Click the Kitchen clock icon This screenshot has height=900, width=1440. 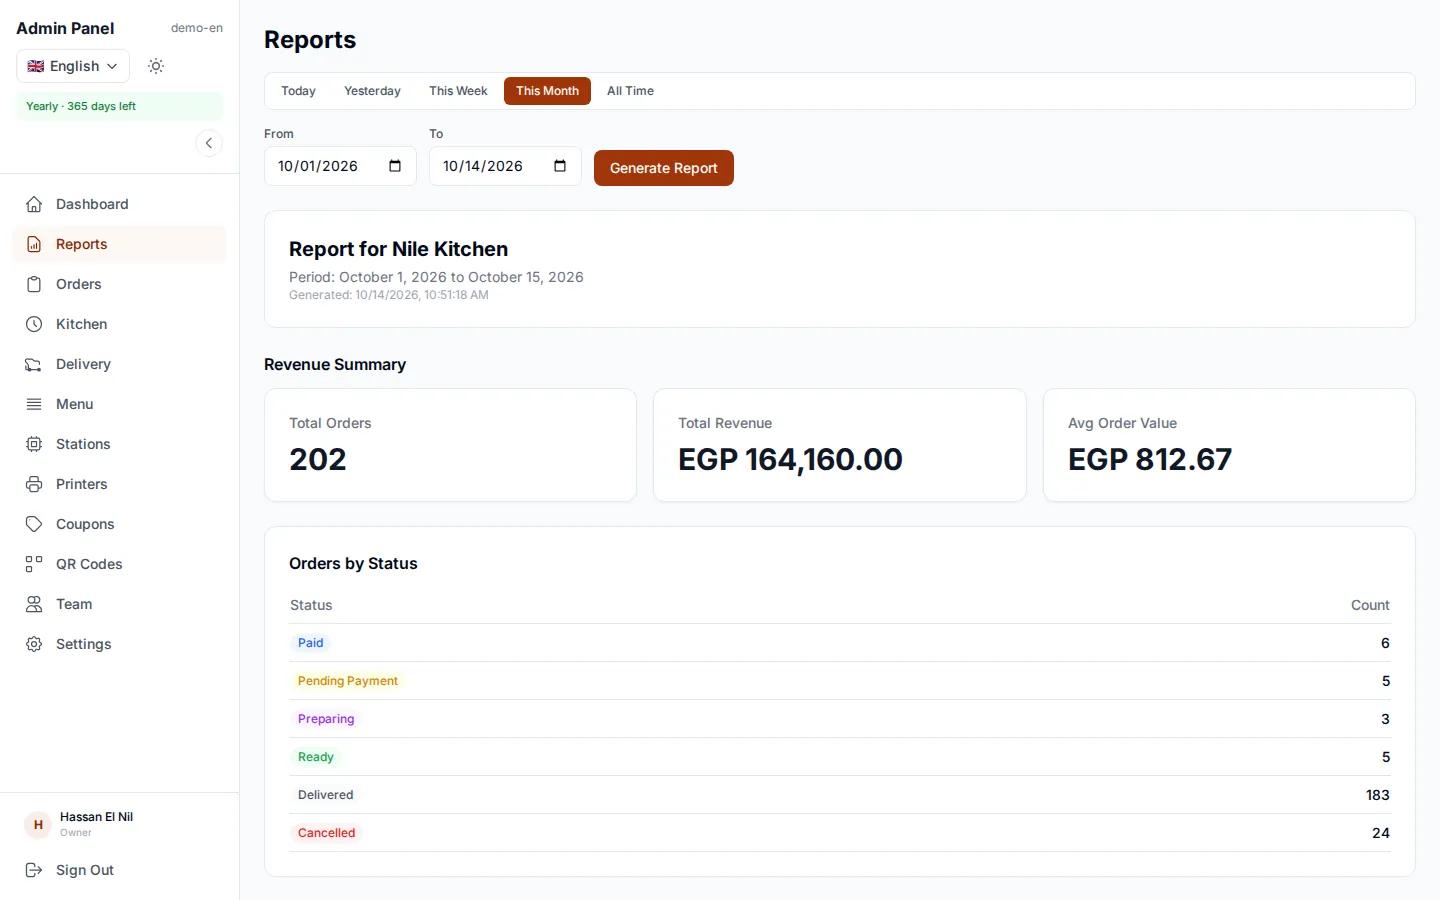pyautogui.click(x=34, y=324)
